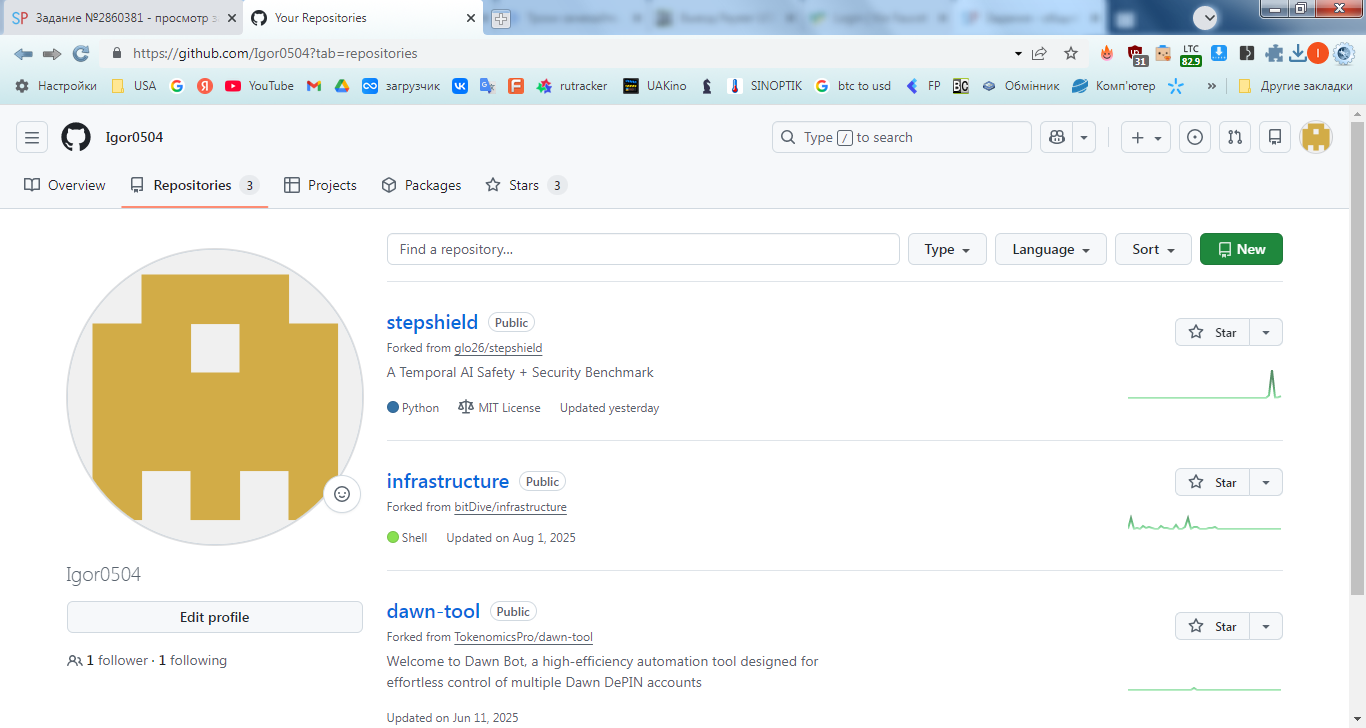This screenshot has height=728, width=1366.
Task: Bookmark this page with the star icon
Action: tap(1071, 53)
